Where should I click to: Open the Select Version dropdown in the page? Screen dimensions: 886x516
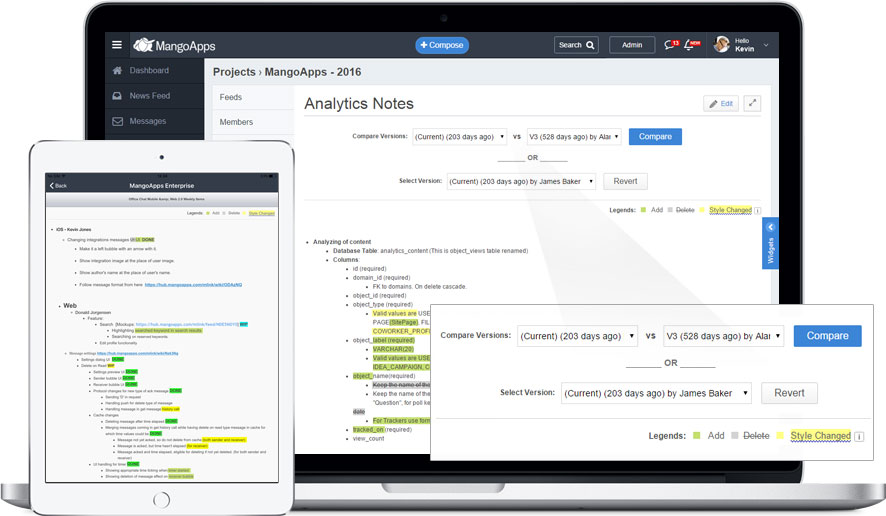point(521,181)
